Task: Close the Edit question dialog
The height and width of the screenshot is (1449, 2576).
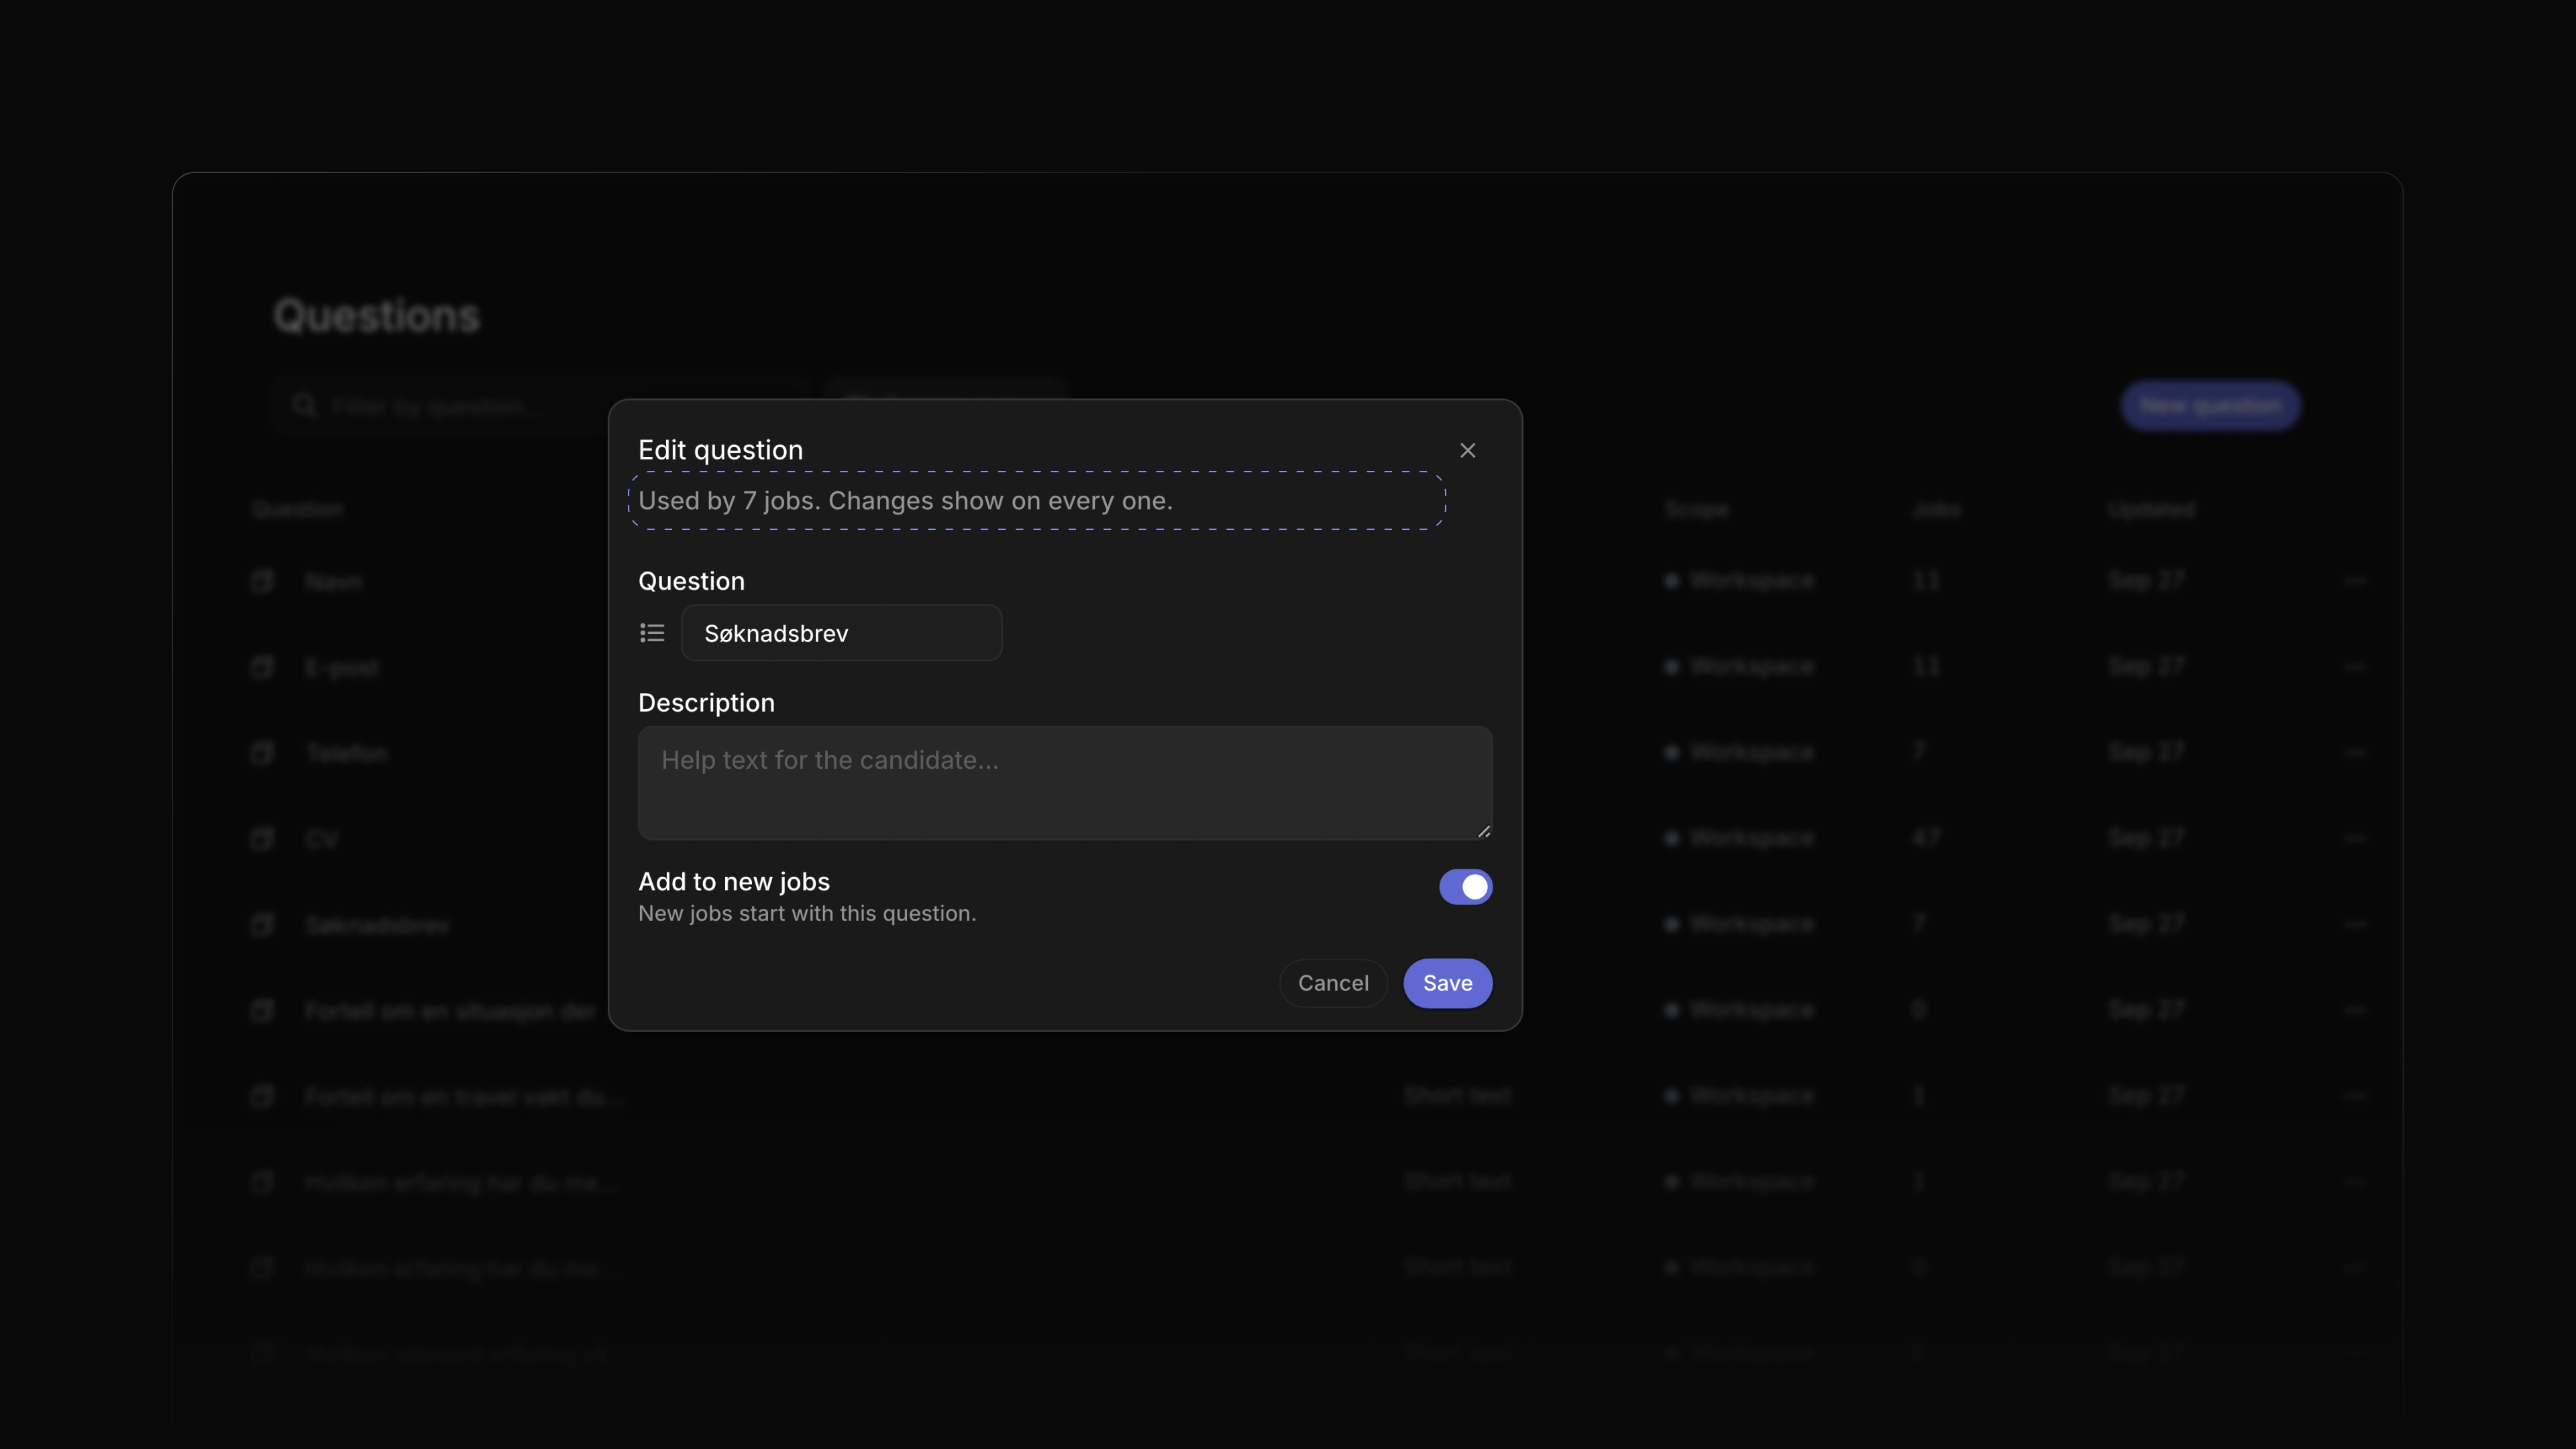Action: (1467, 450)
